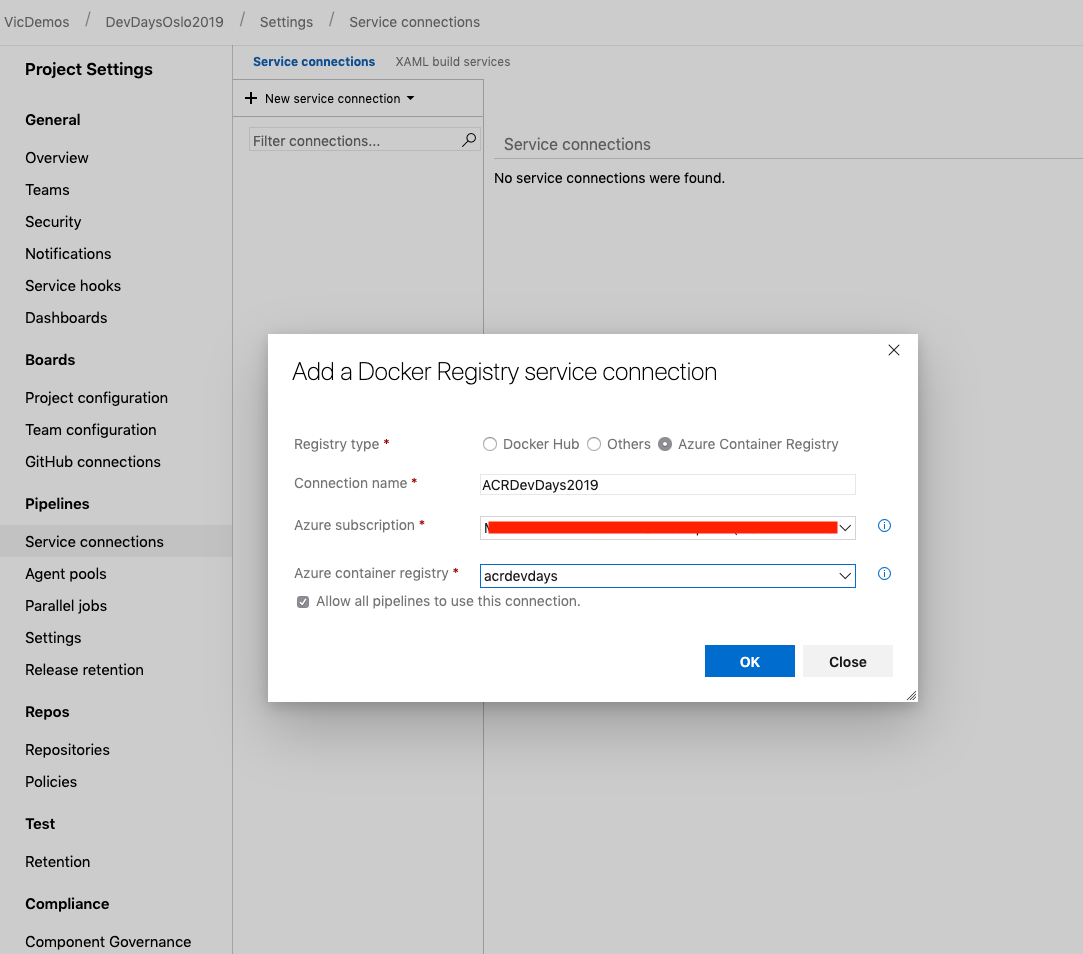This screenshot has width=1083, height=954.
Task: Select the Docker Hub registry type
Action: (490, 444)
